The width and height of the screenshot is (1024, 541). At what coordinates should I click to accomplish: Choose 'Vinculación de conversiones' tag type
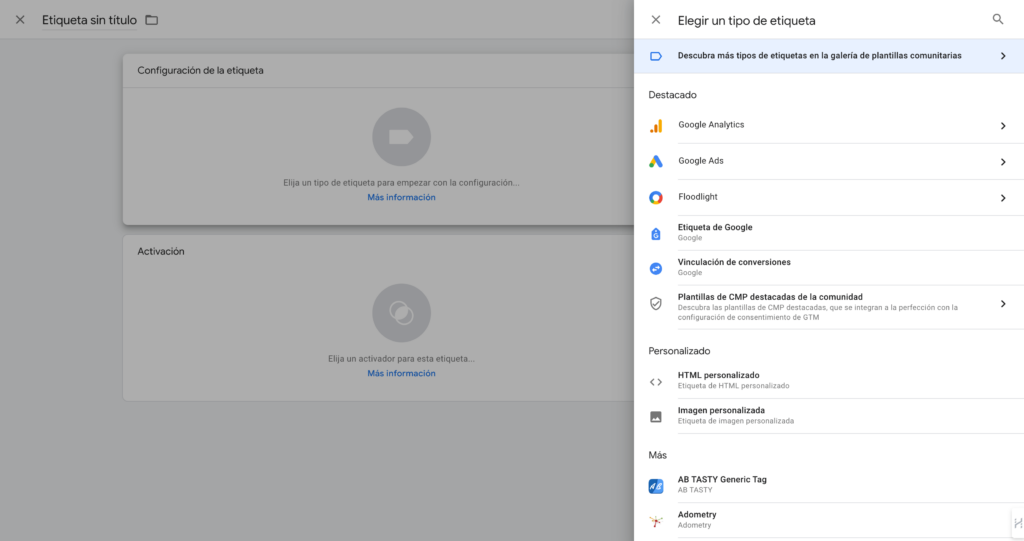pyautogui.click(x=829, y=267)
